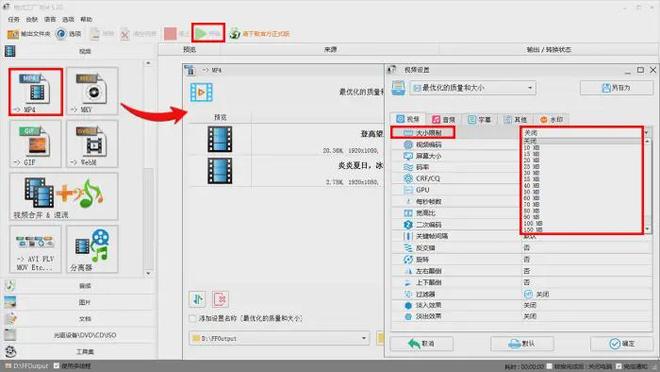Image resolution: width=660 pixels, height=372 pixels.
Task: Click the output folder (输出文件夹) toolbar icon
Action: click(13, 34)
